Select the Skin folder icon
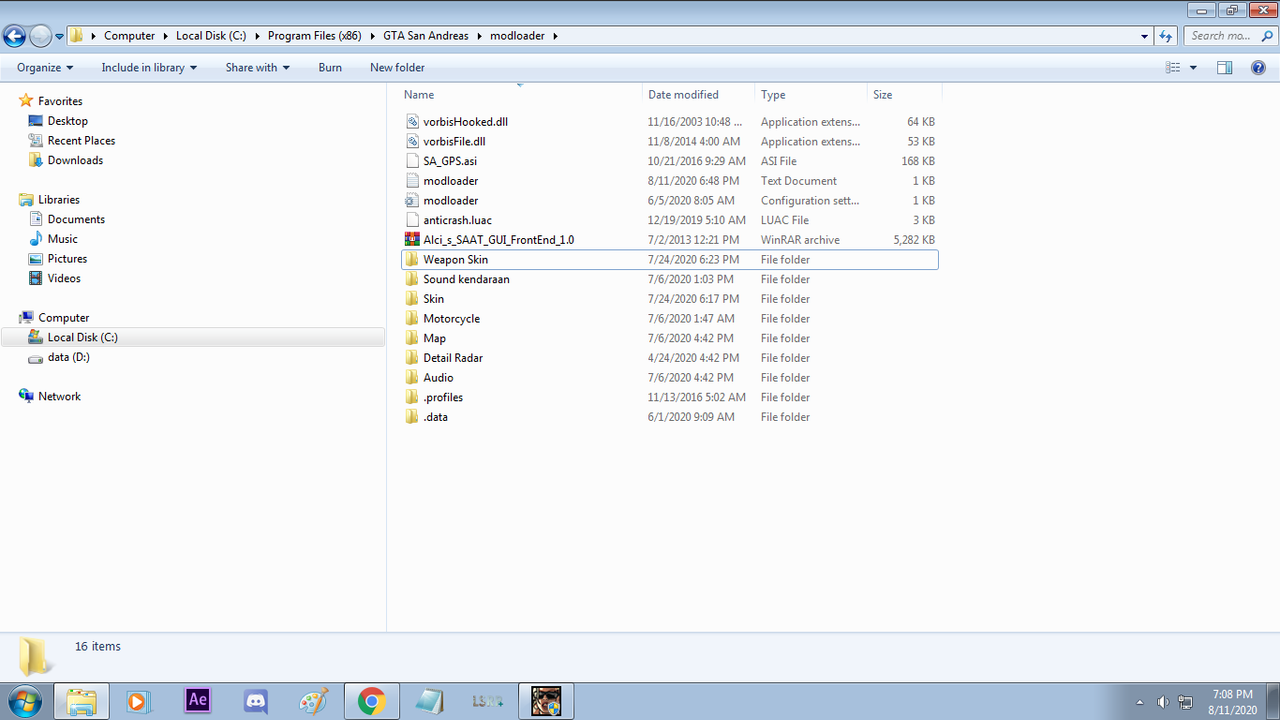1280x720 pixels. coord(412,299)
